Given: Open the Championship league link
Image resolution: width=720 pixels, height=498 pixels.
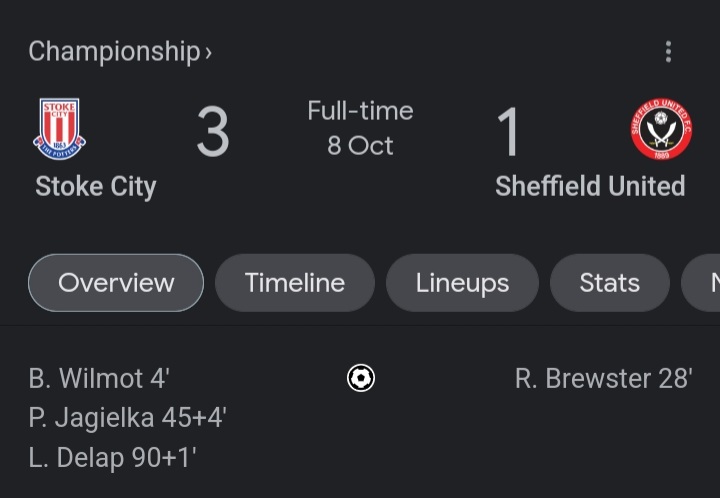Looking at the screenshot, I should coord(114,52).
